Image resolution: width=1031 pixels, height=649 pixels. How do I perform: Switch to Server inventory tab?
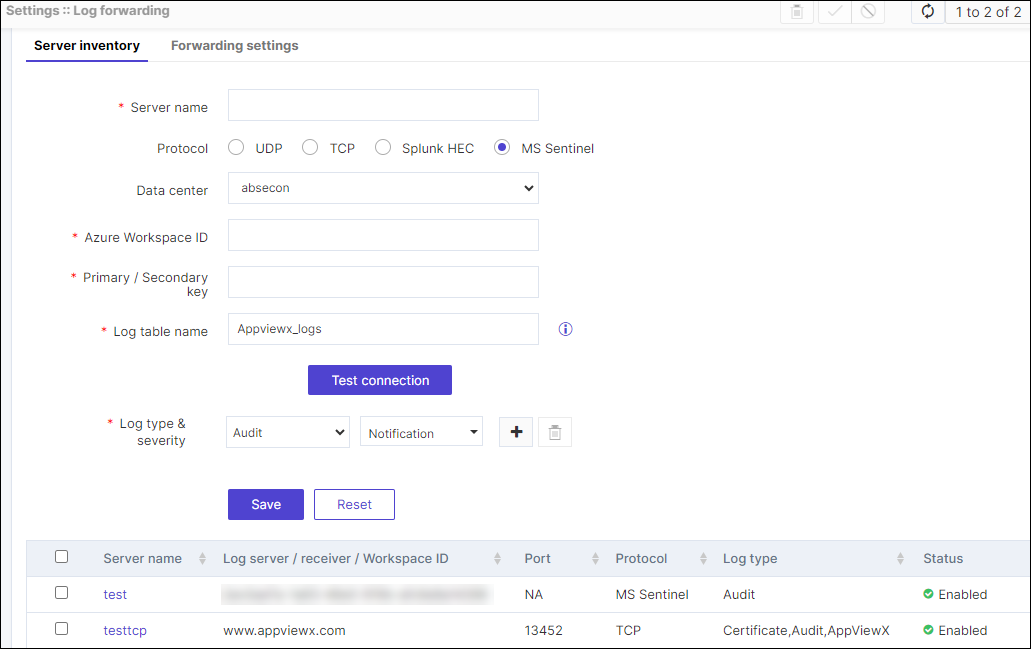(87, 45)
